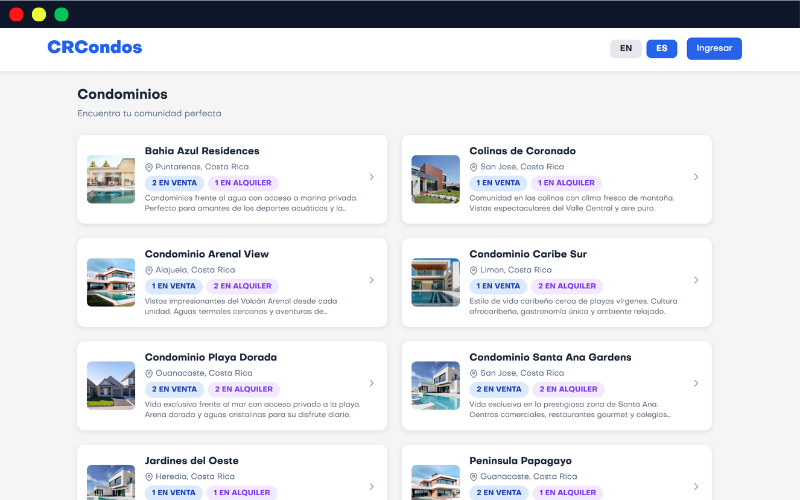800x500 pixels.
Task: Click 1 EN ALQUILER badge in Jardines del Oeste
Action: click(x=242, y=493)
